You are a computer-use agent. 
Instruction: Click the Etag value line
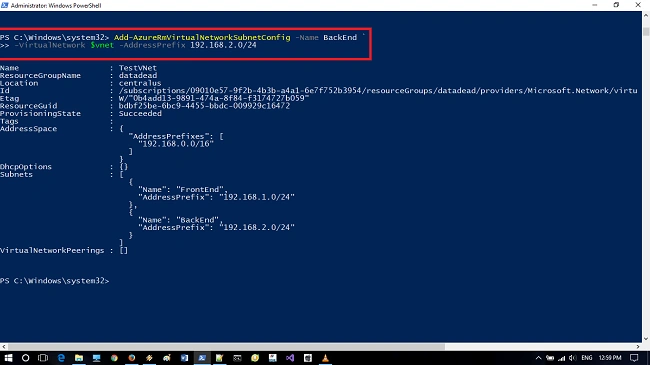214,98
